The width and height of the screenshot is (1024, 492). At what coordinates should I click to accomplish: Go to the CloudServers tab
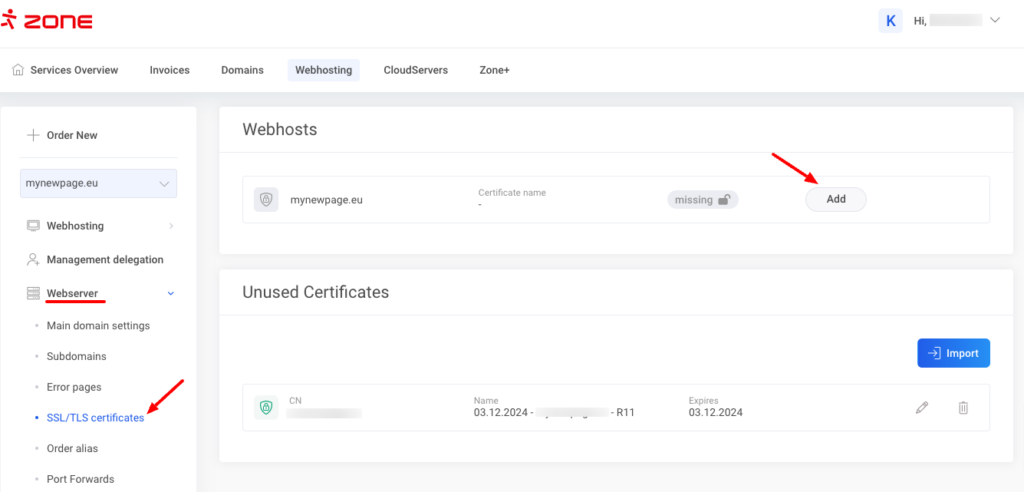pos(415,70)
